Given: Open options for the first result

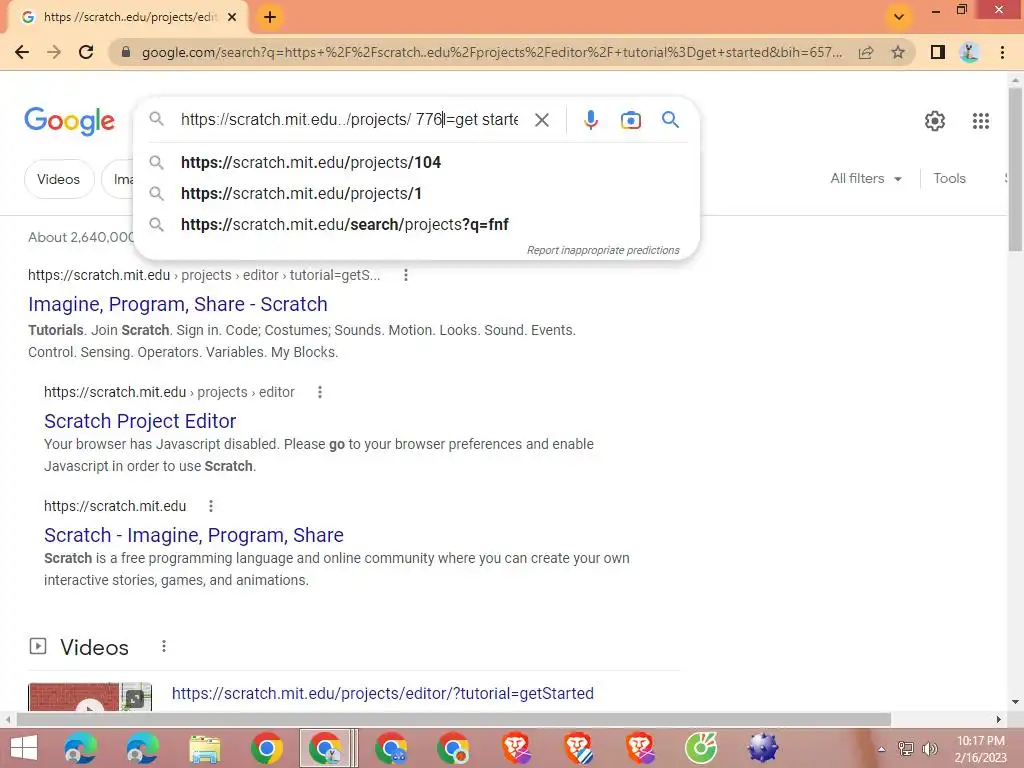Looking at the screenshot, I should pyautogui.click(x=406, y=275).
